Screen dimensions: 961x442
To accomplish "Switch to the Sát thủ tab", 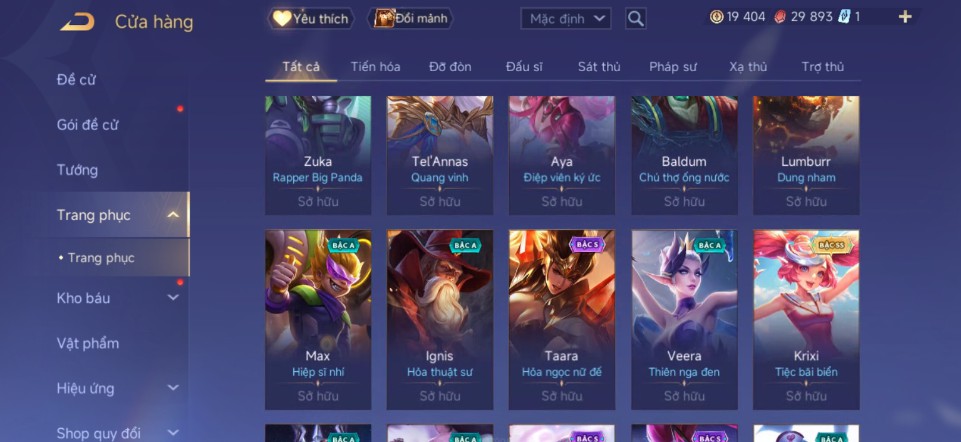I will pos(599,67).
